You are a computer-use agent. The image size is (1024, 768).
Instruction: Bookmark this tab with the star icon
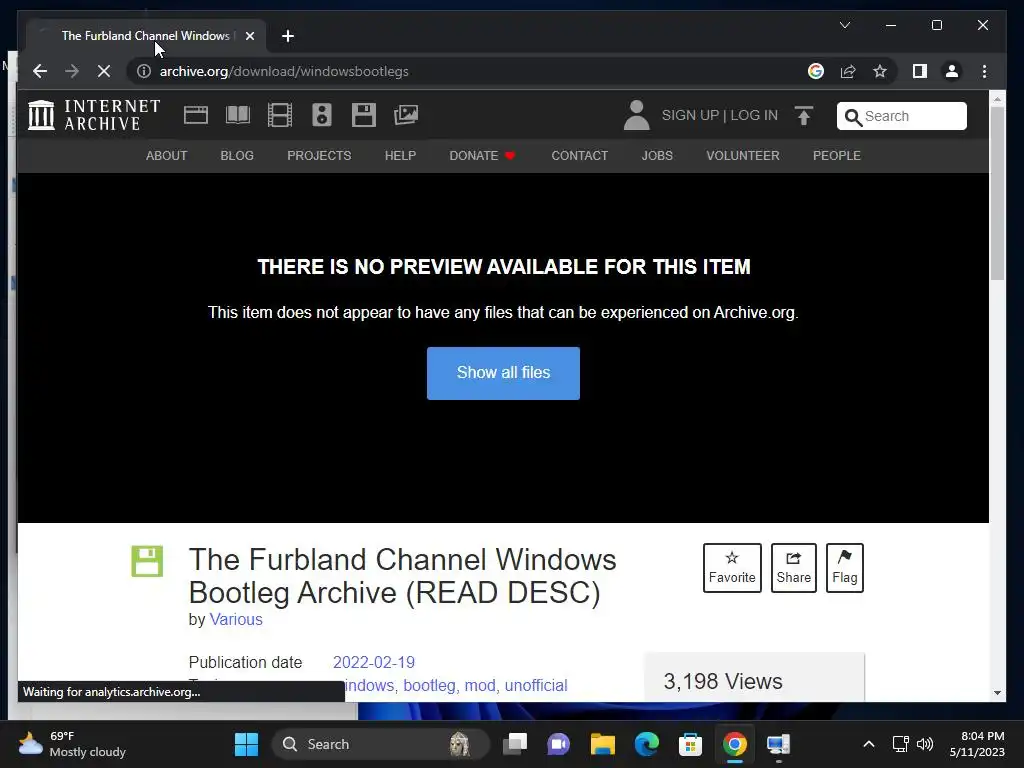pos(880,71)
